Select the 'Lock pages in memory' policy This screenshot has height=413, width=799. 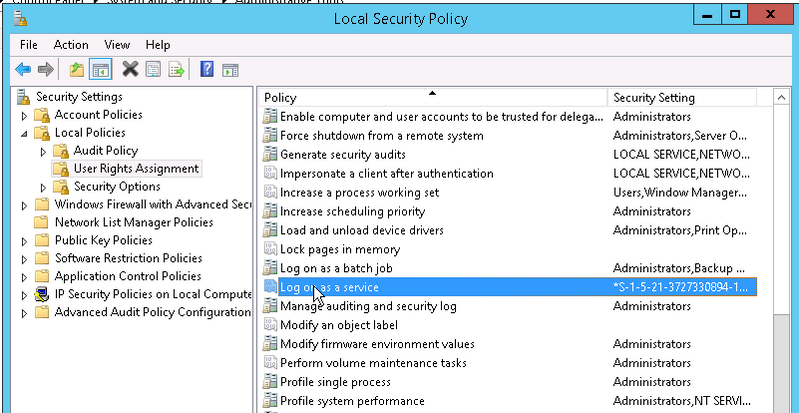click(339, 249)
